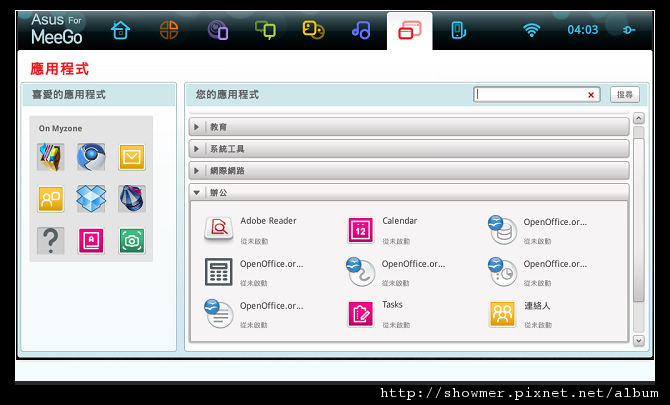Viewport: 670px width, 405px height.
Task: Click the power plug icon in top bar
Action: (629, 30)
